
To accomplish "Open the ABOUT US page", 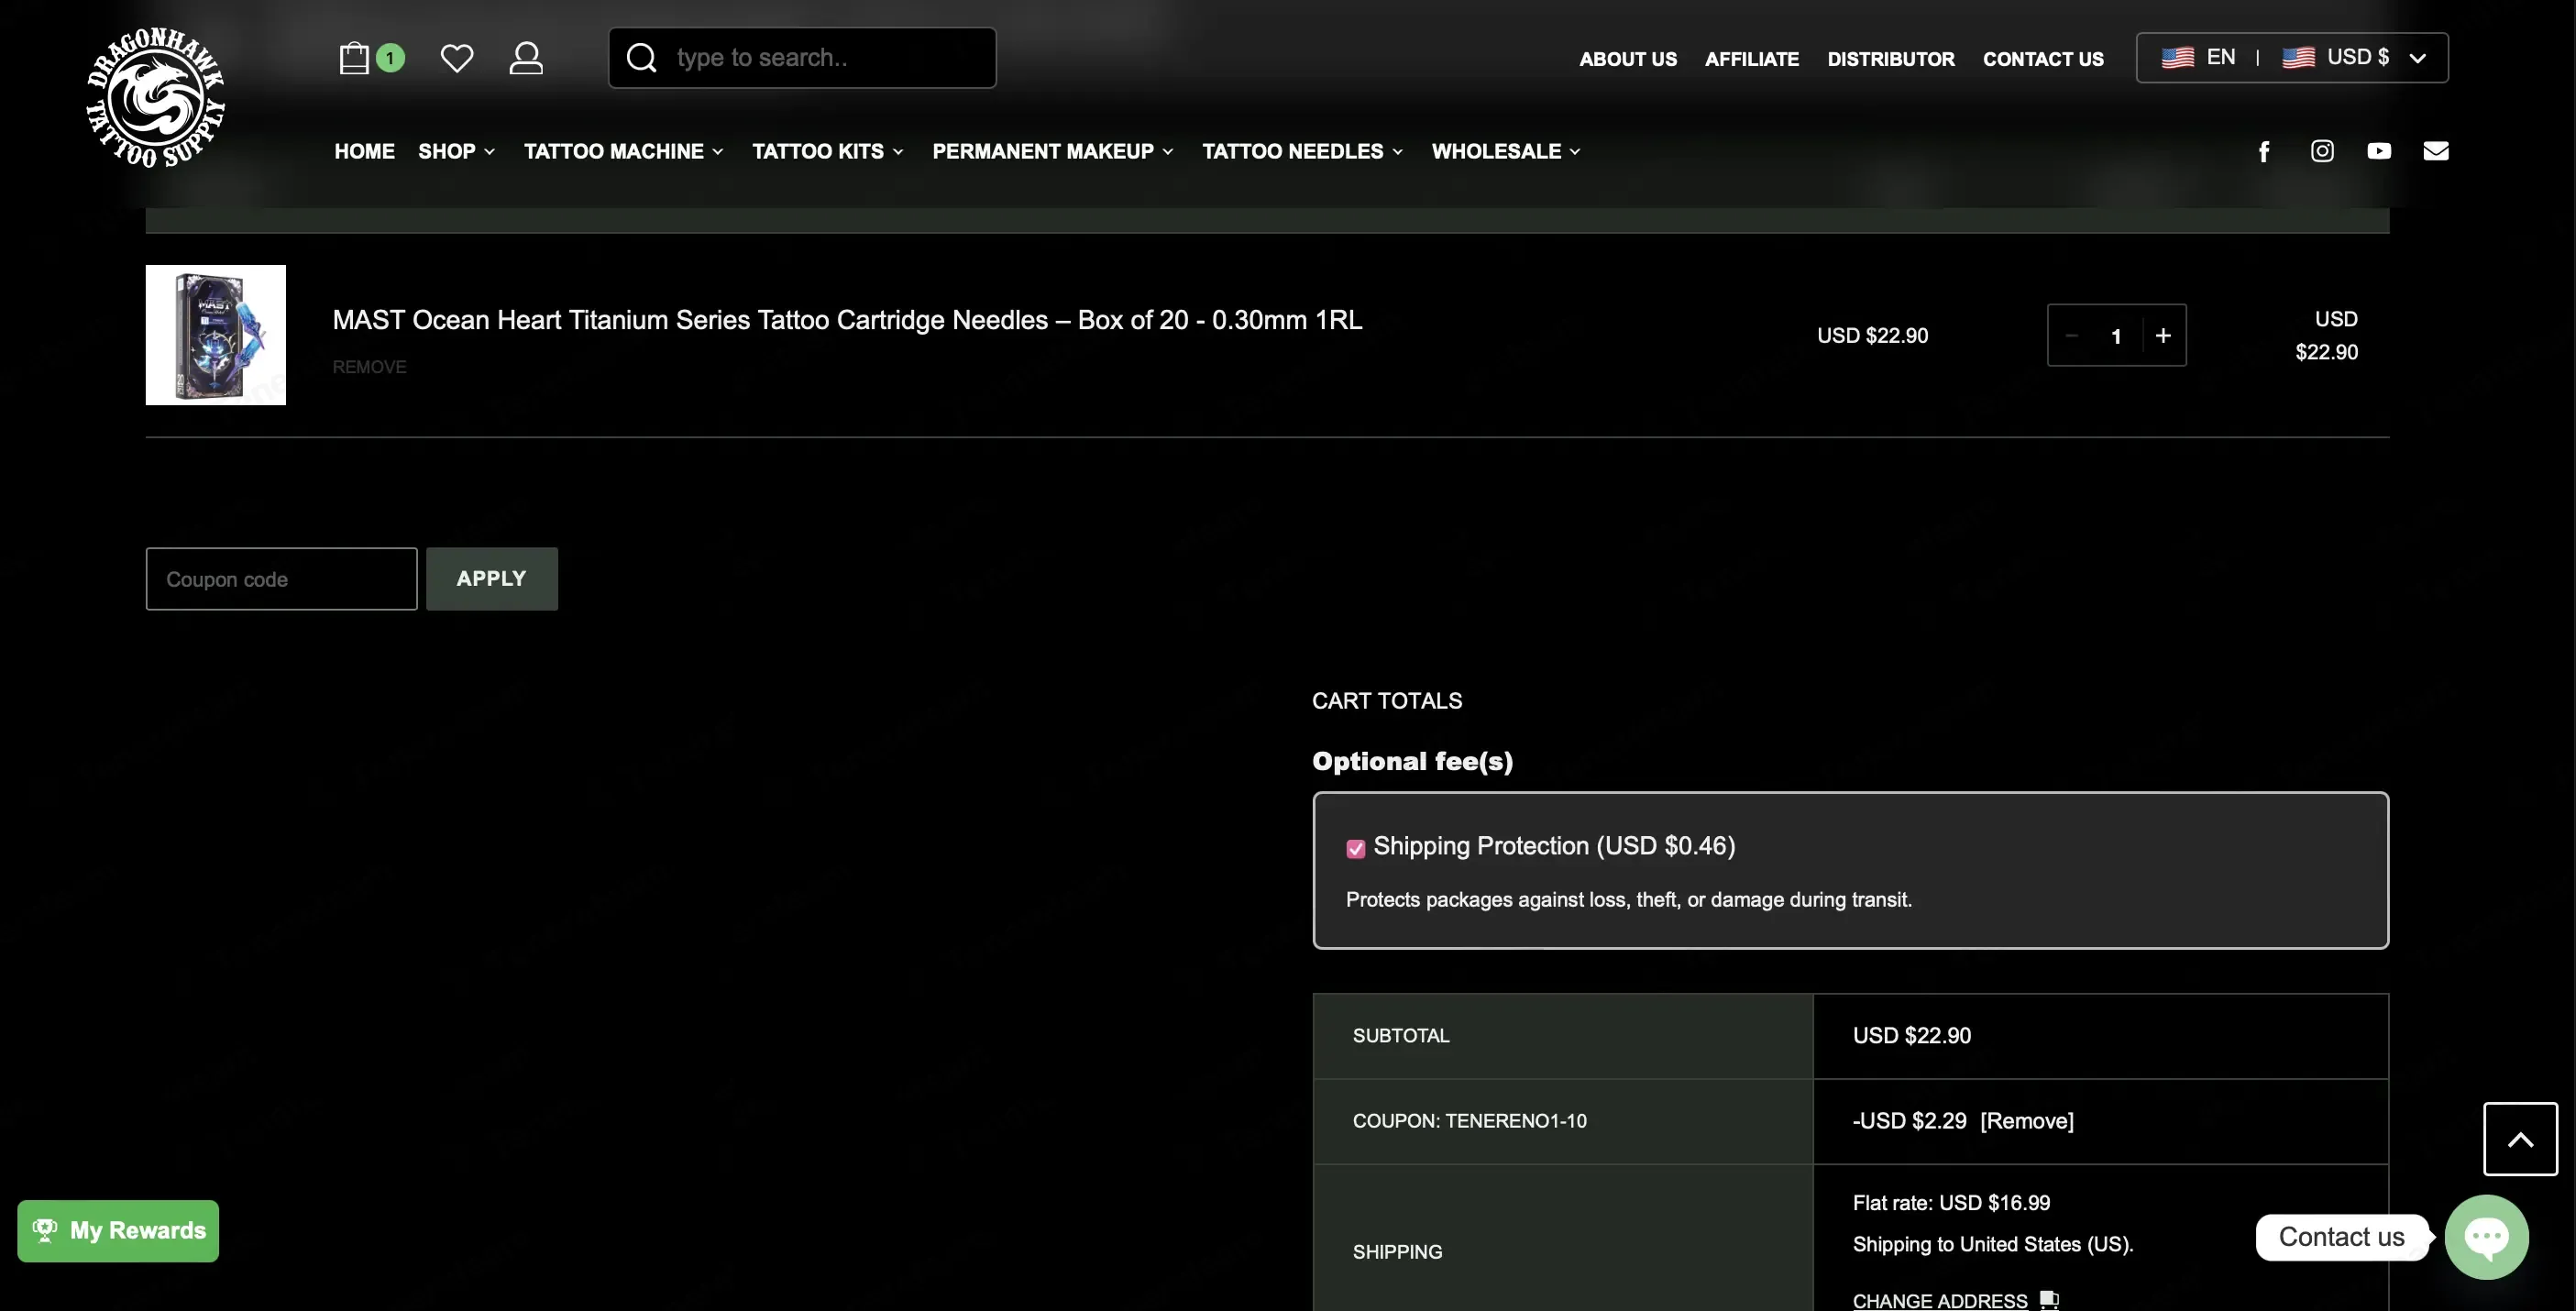I will (1628, 59).
